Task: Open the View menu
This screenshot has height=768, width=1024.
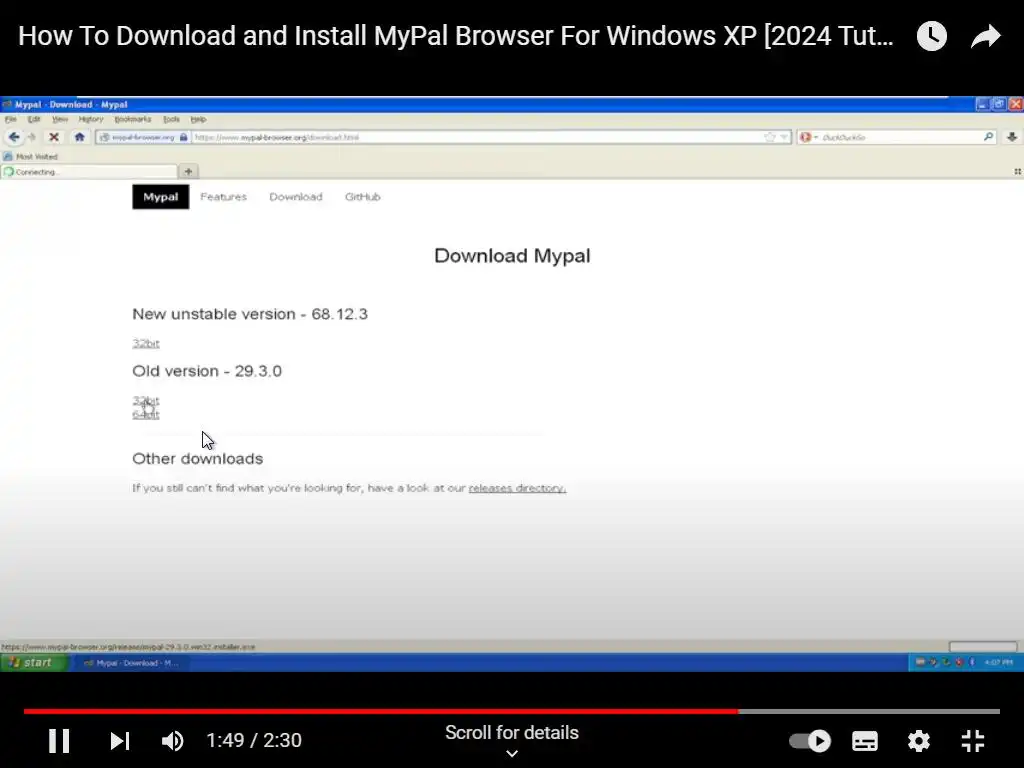Action: click(x=60, y=120)
